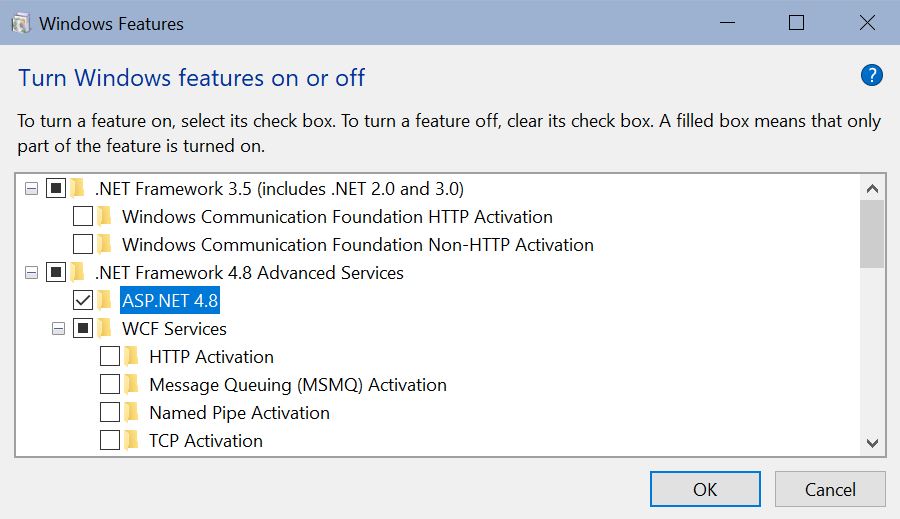The width and height of the screenshot is (900, 519).
Task: Collapse the .NET Framework 3.5 tree node
Action: point(32,188)
